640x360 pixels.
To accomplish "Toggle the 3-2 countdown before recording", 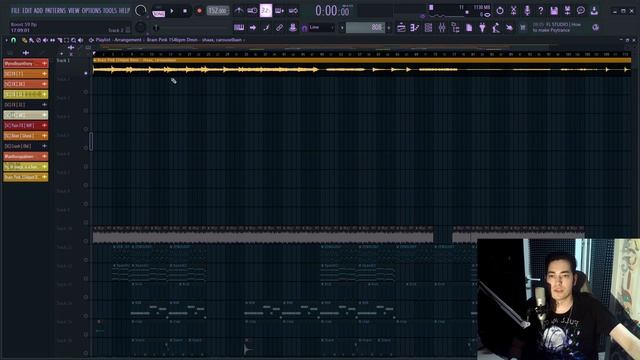I will [x=266, y=11].
